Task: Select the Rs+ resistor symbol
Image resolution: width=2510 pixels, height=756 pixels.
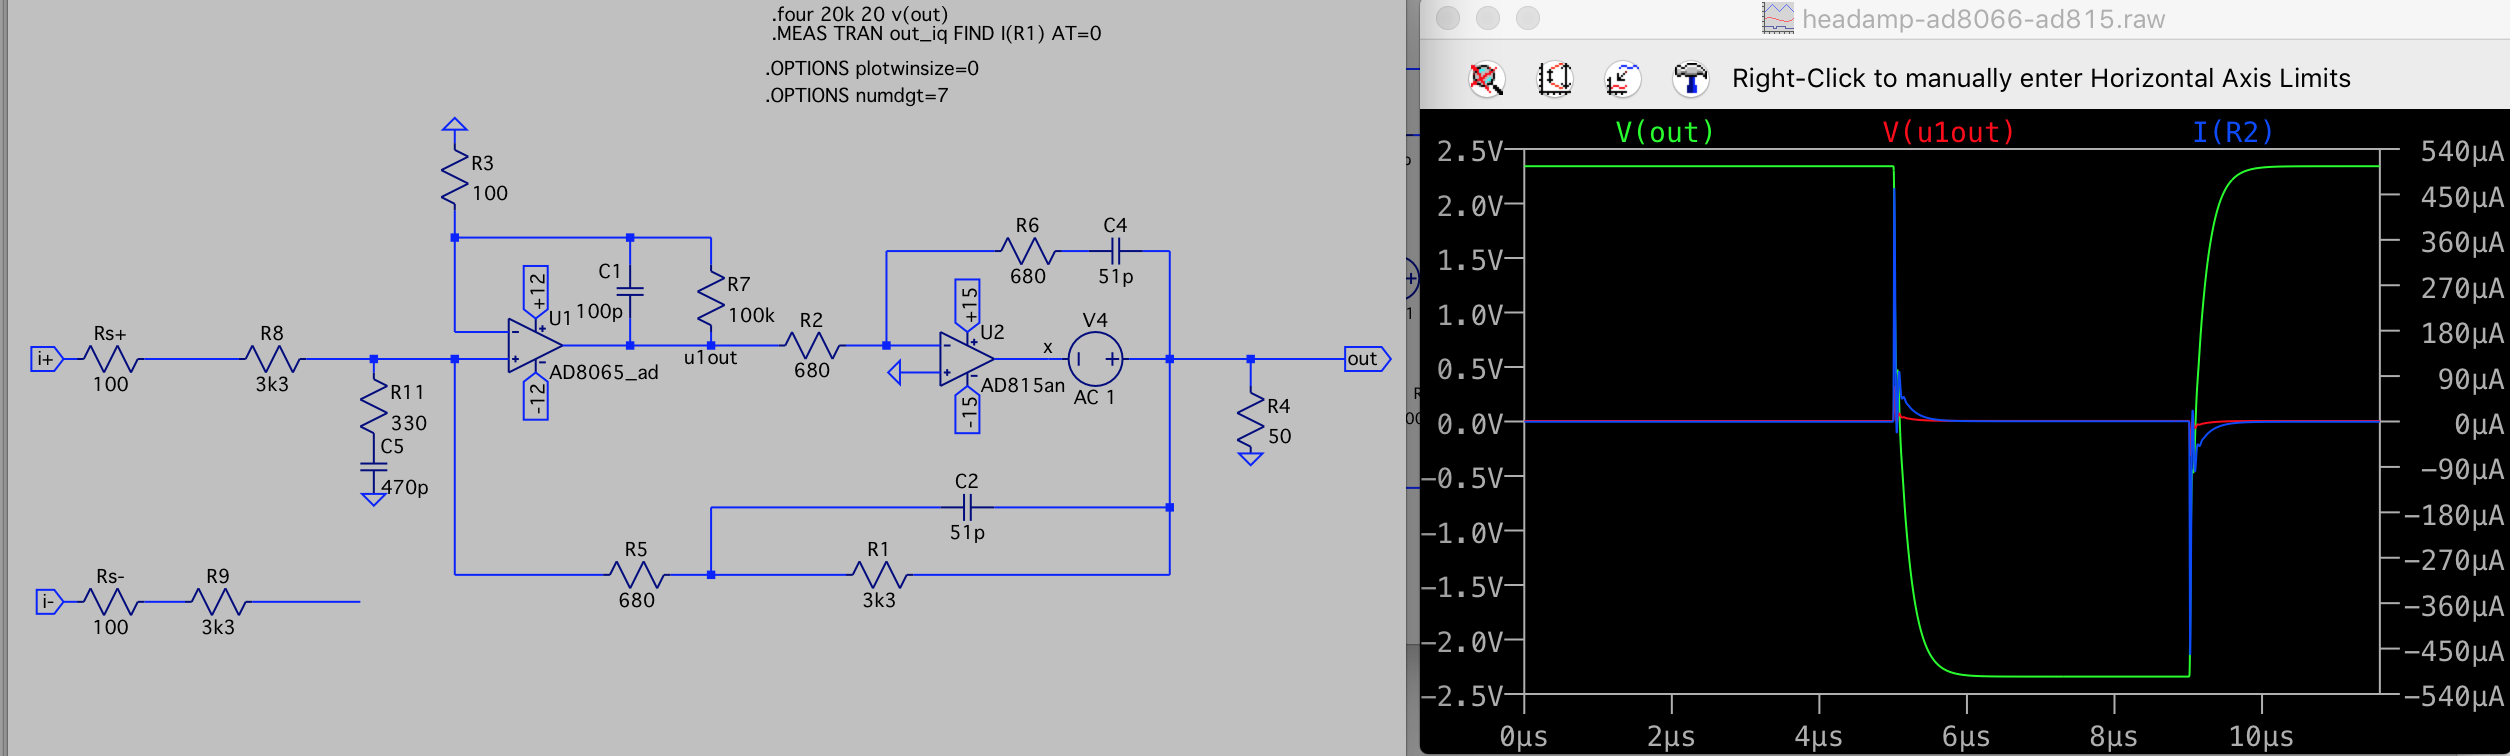Action: pos(111,359)
